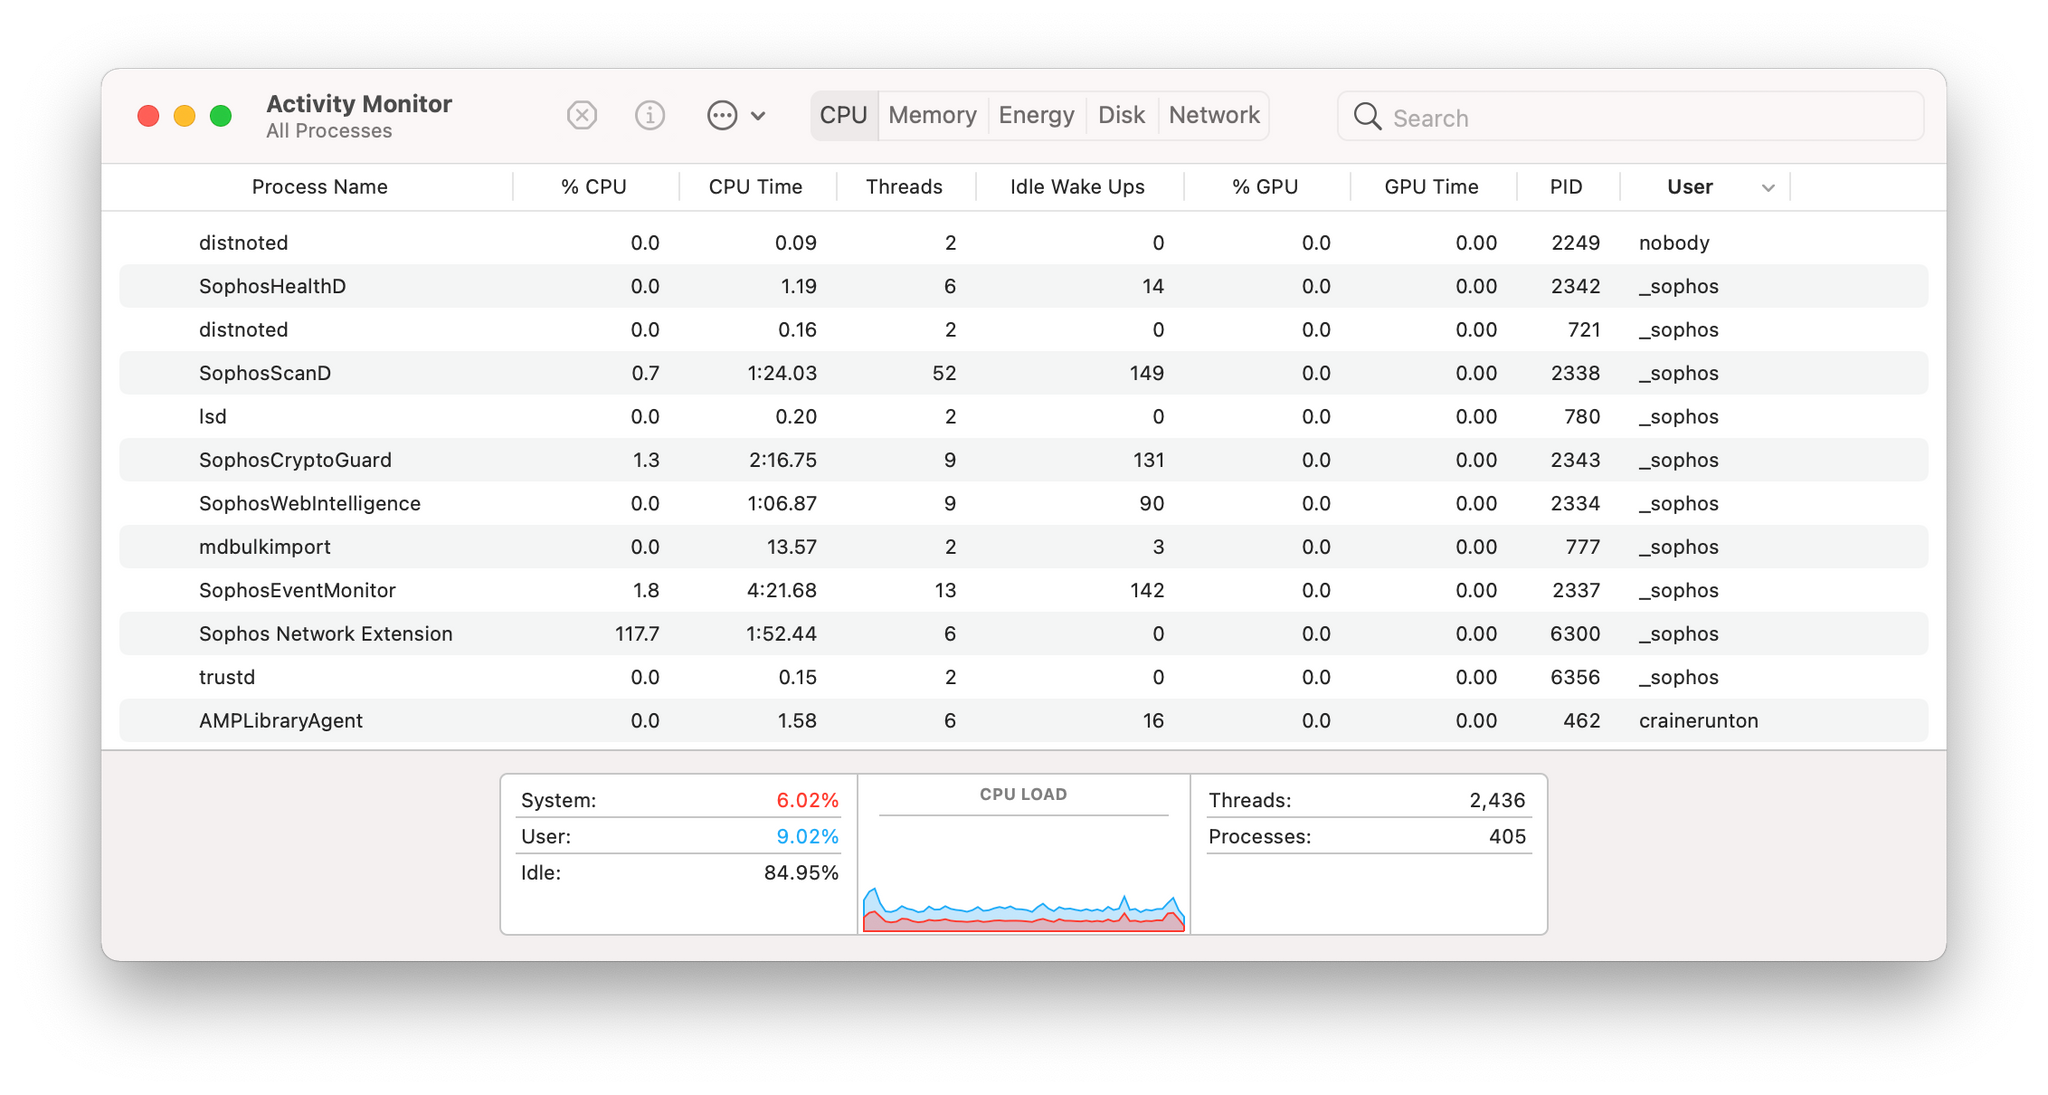Screen dimensions: 2048x1095
Task: Select the Sophos Network Extension row
Action: [x=1023, y=633]
